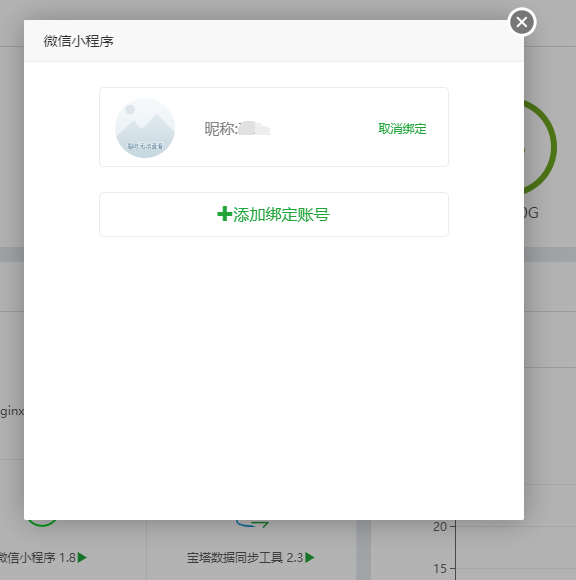This screenshot has height=580, width=576.
Task: Click the 15 axis label on the background chart
Action: click(x=440, y=568)
